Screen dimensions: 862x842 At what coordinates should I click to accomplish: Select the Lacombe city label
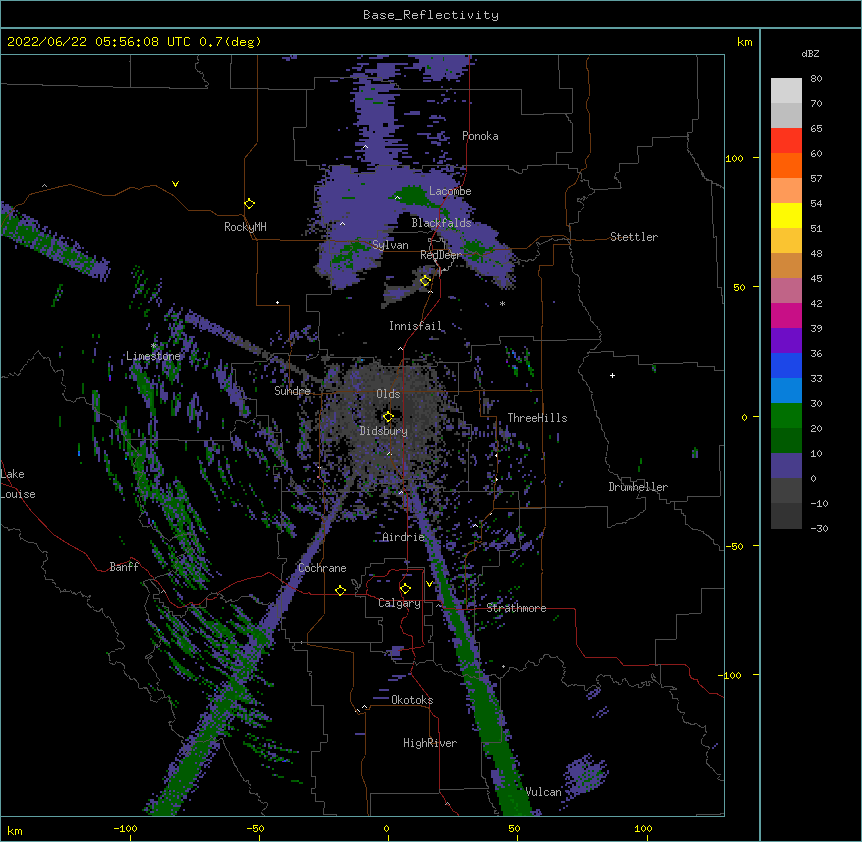tap(450, 191)
